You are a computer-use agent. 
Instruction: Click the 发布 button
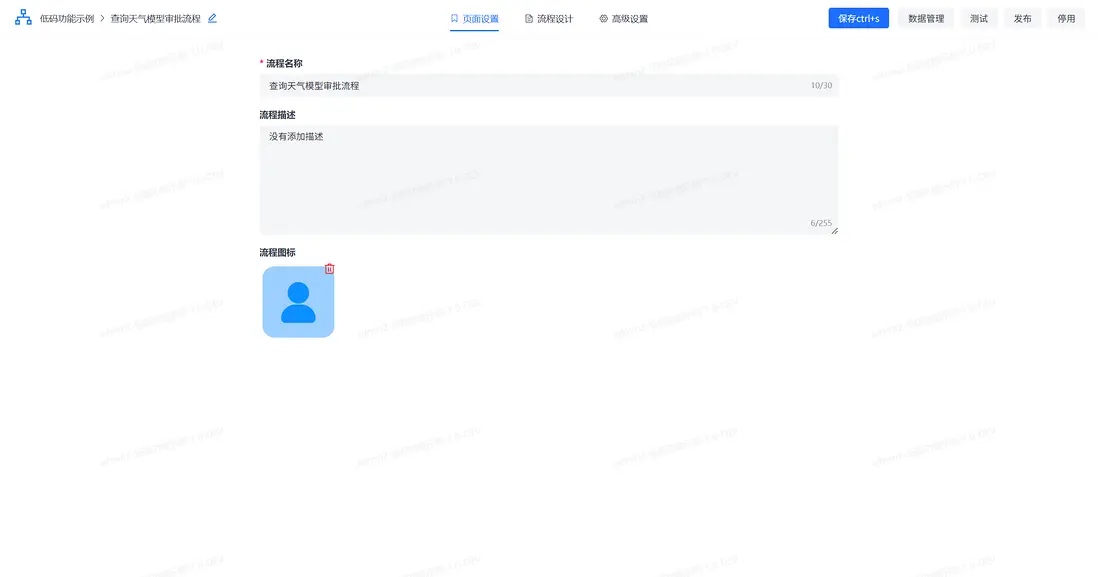[x=1022, y=18]
